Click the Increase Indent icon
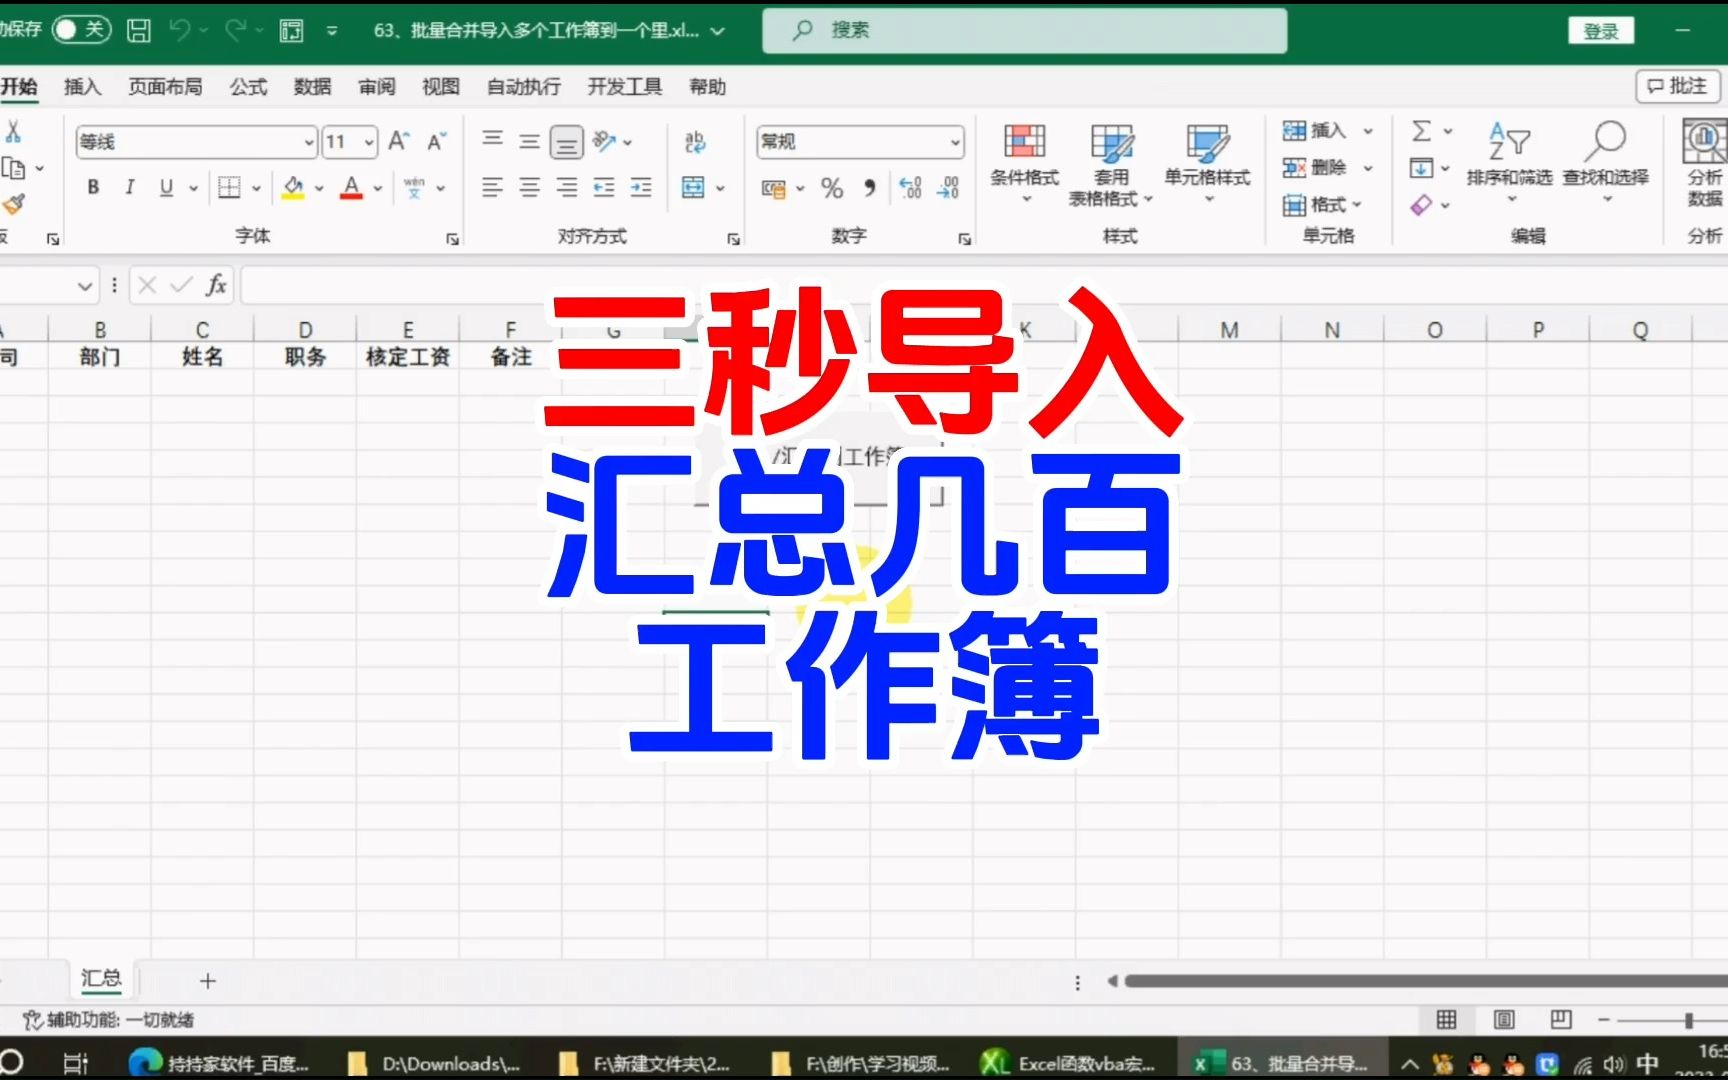 click(x=641, y=187)
